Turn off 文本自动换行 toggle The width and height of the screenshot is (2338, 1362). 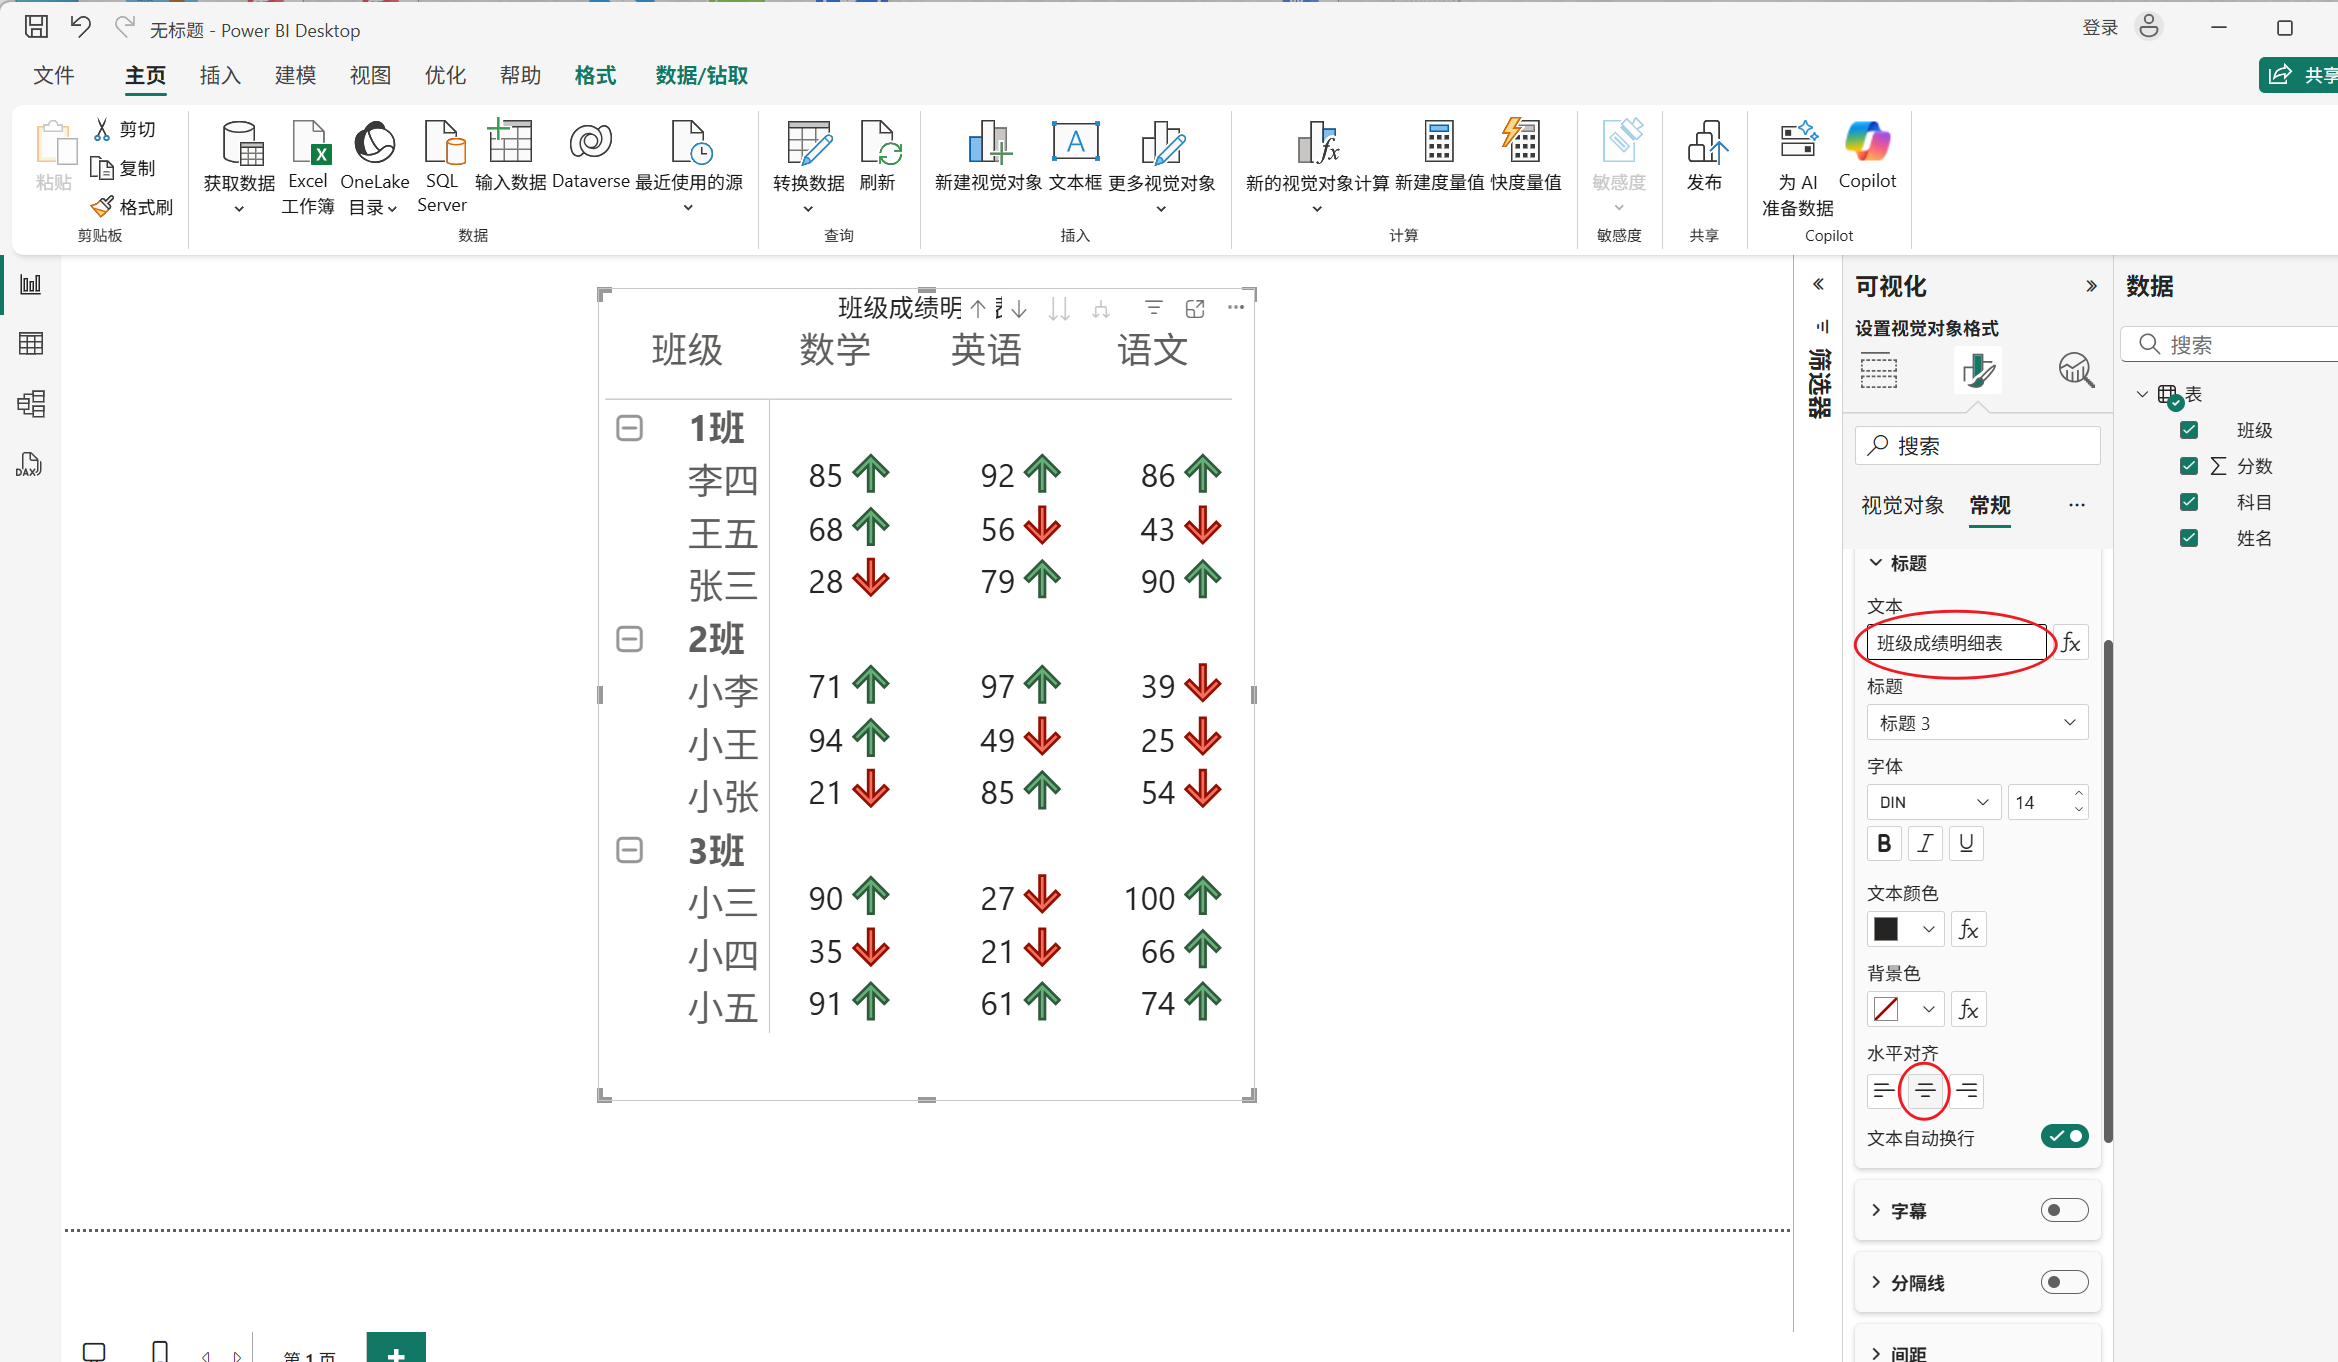pyautogui.click(x=2064, y=1136)
